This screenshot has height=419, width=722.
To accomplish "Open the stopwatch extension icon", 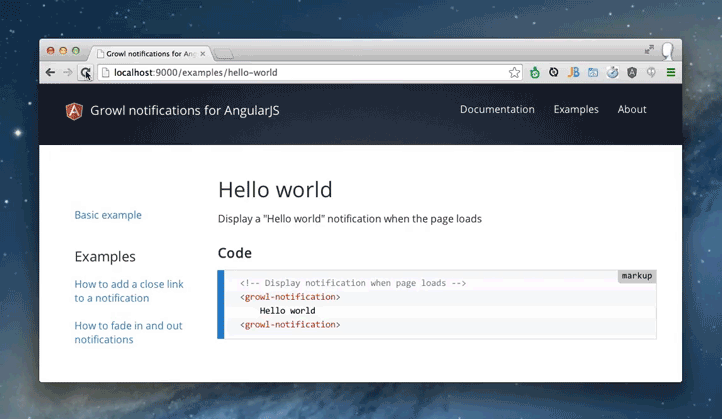I will click(612, 72).
